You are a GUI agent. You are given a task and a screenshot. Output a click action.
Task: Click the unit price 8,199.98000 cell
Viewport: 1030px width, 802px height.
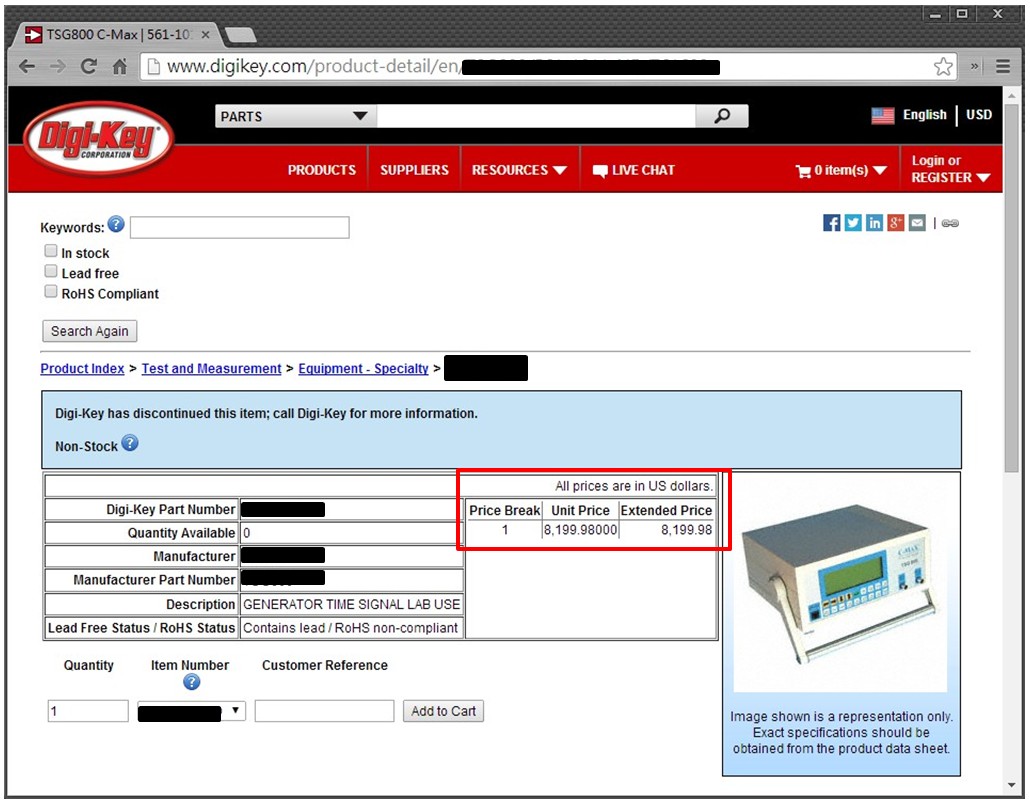click(581, 530)
